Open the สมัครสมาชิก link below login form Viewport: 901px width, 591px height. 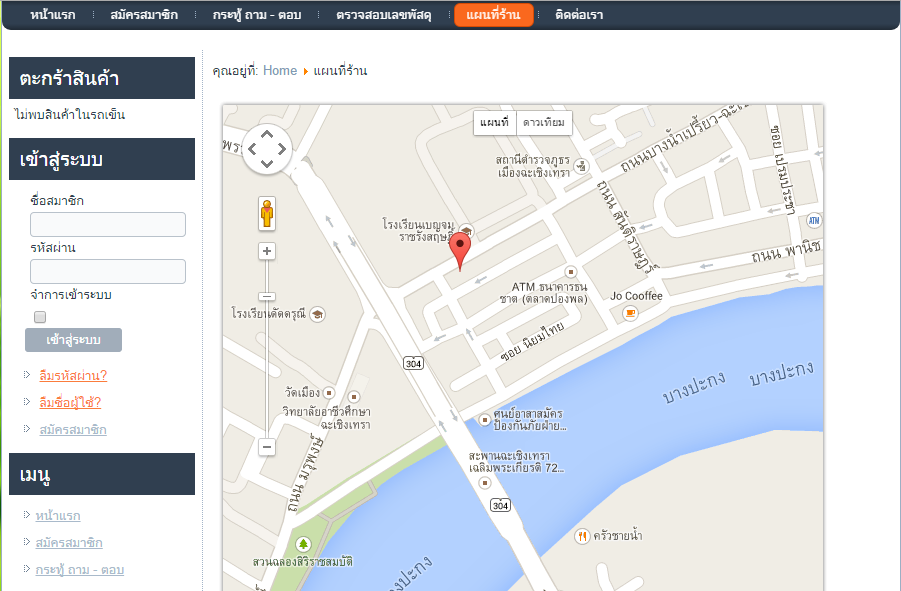tap(73, 430)
